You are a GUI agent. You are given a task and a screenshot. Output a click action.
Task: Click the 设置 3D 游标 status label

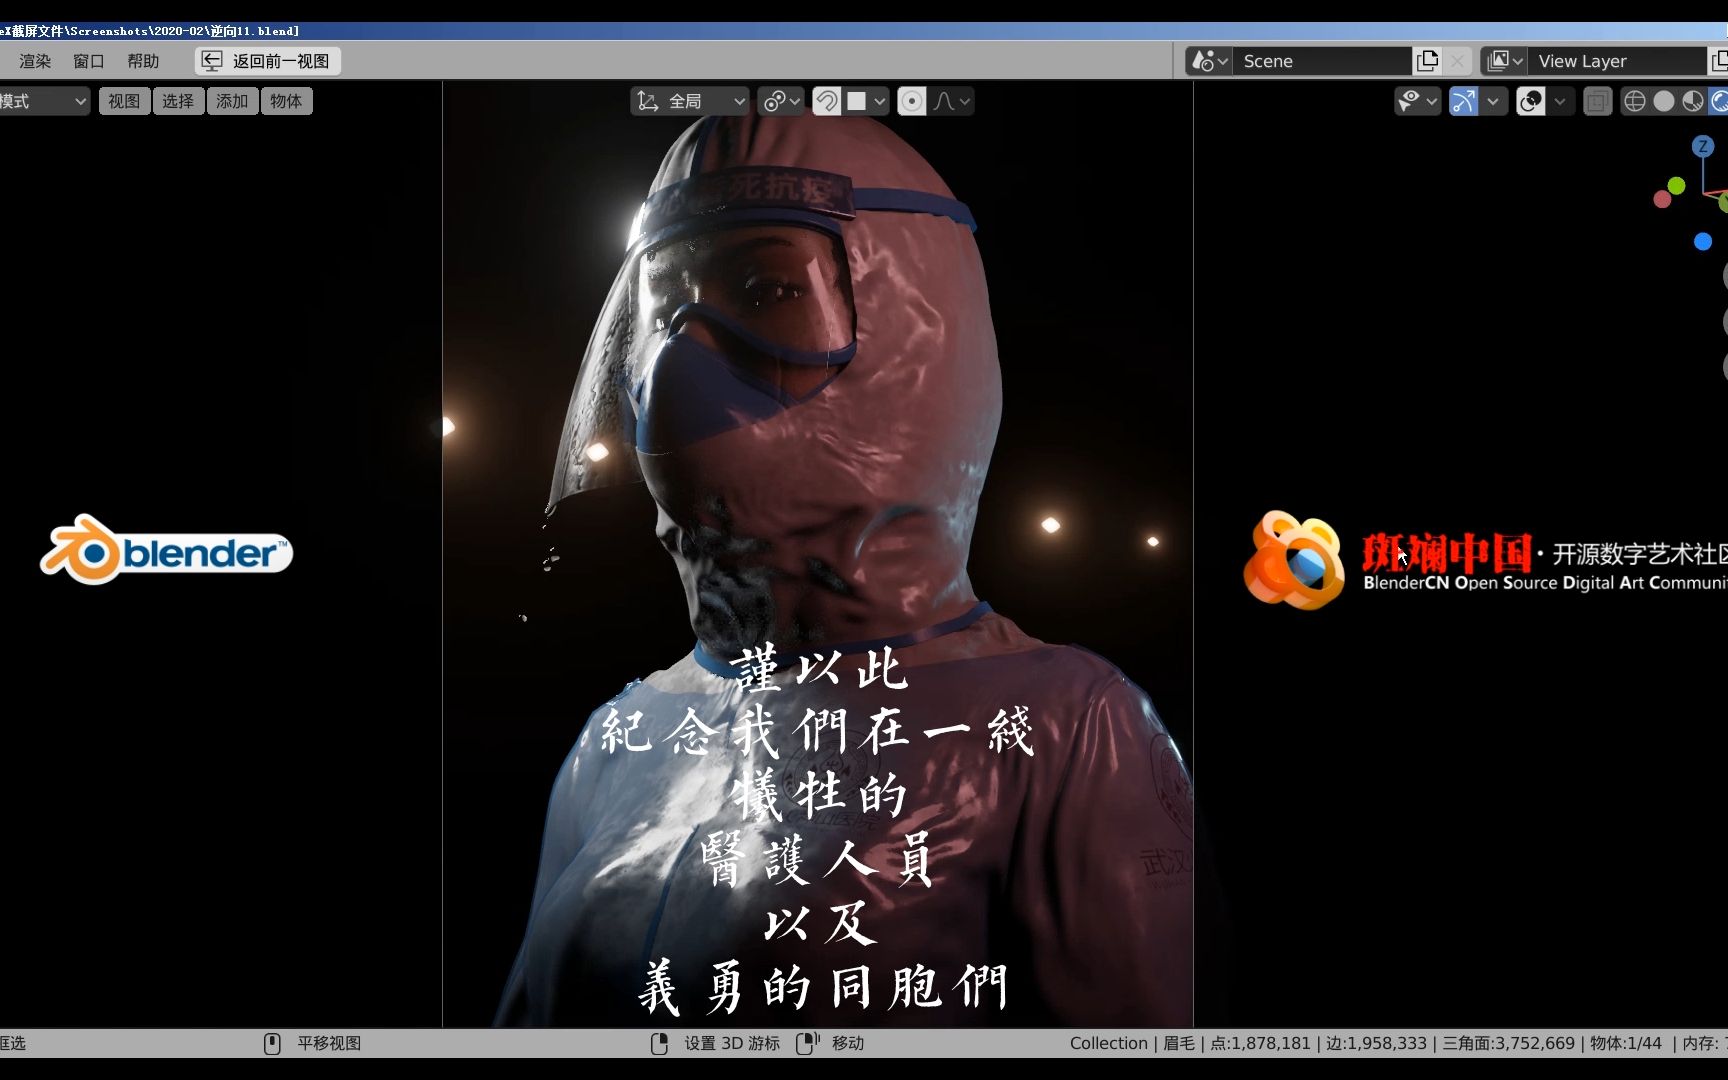click(732, 1044)
